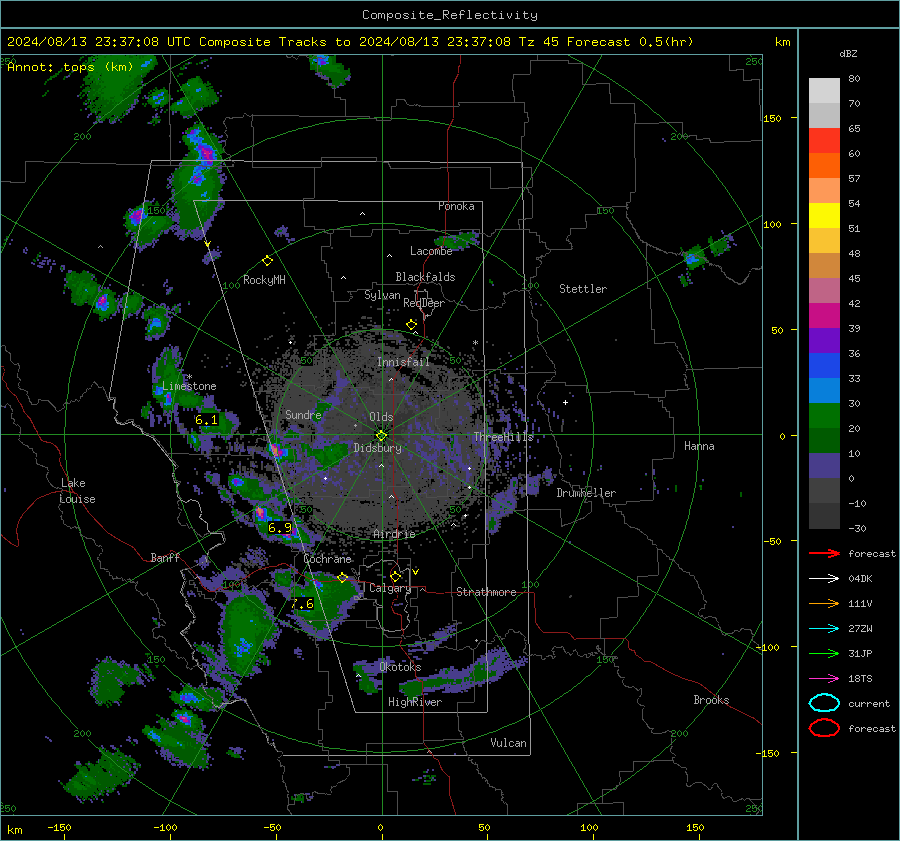Click the green 31JP arrow in legend
The height and width of the screenshot is (841, 900).
(824, 653)
